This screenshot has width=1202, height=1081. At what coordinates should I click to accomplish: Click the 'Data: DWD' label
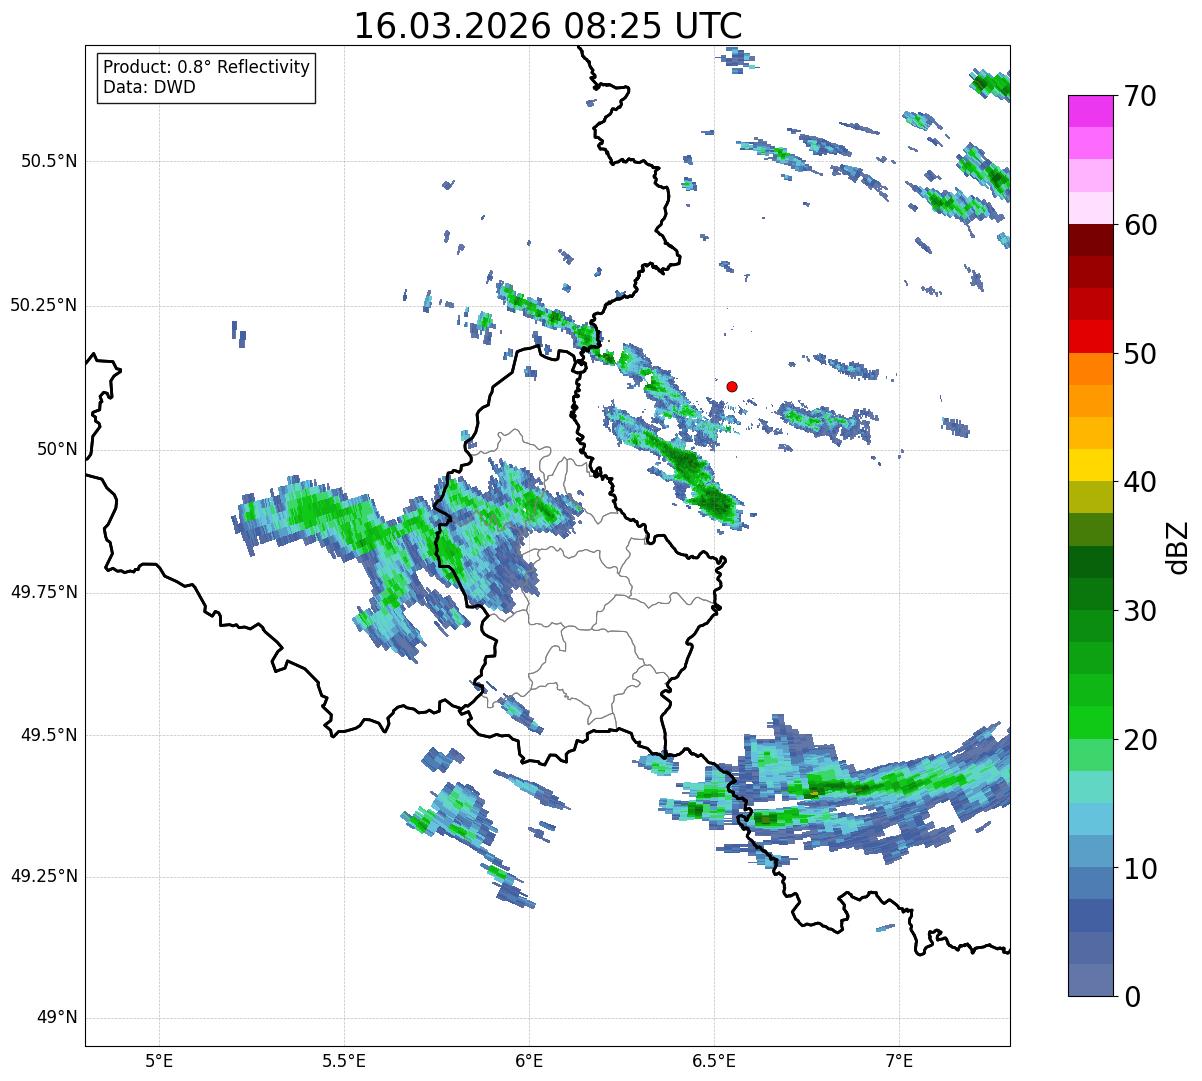coord(149,87)
